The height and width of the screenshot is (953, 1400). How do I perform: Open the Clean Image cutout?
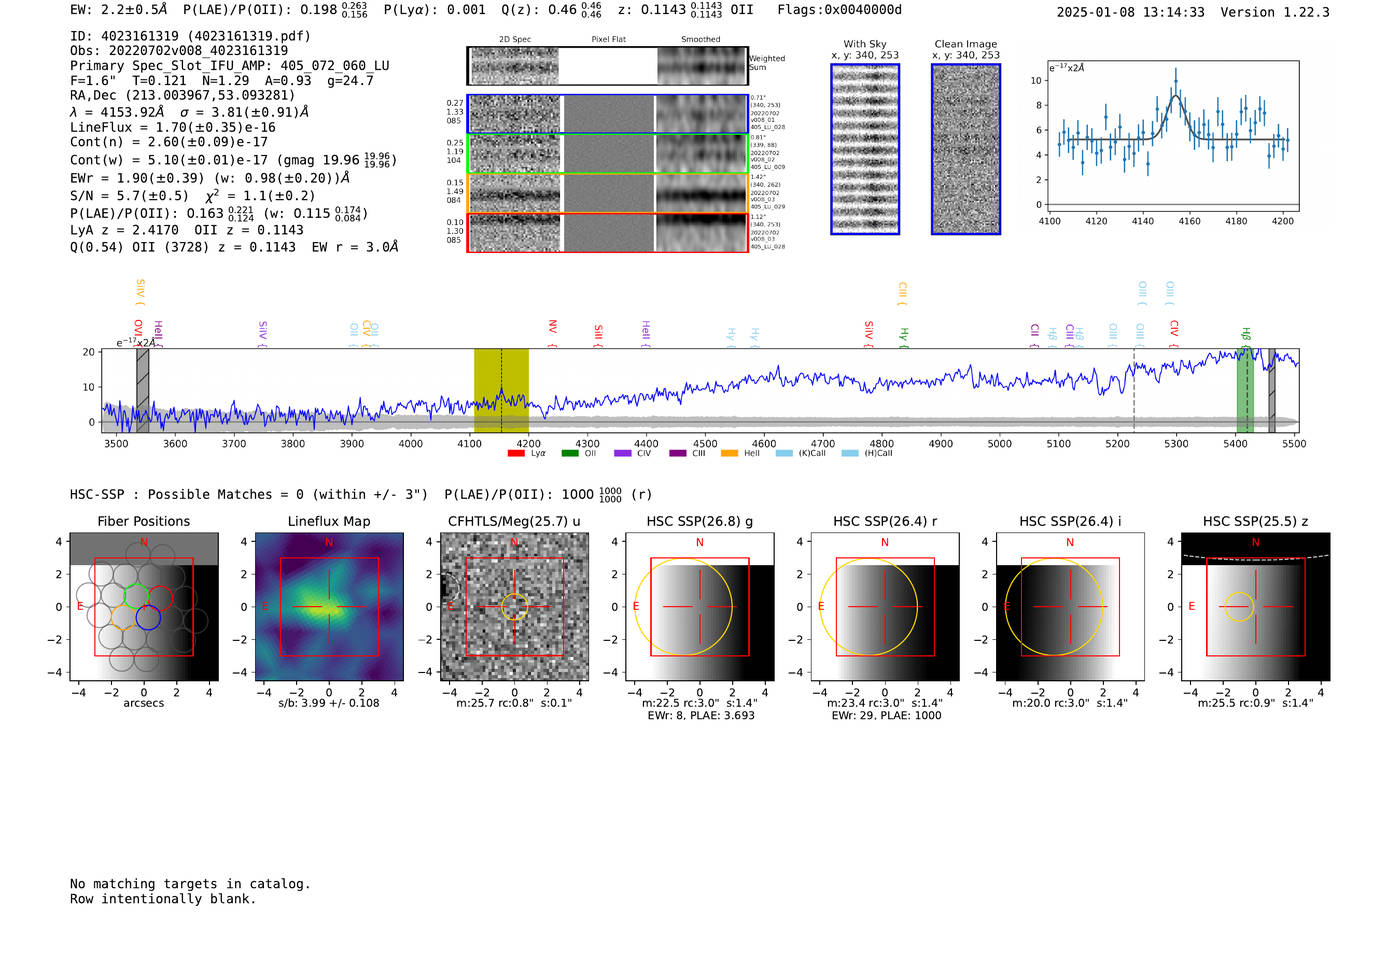tap(966, 149)
